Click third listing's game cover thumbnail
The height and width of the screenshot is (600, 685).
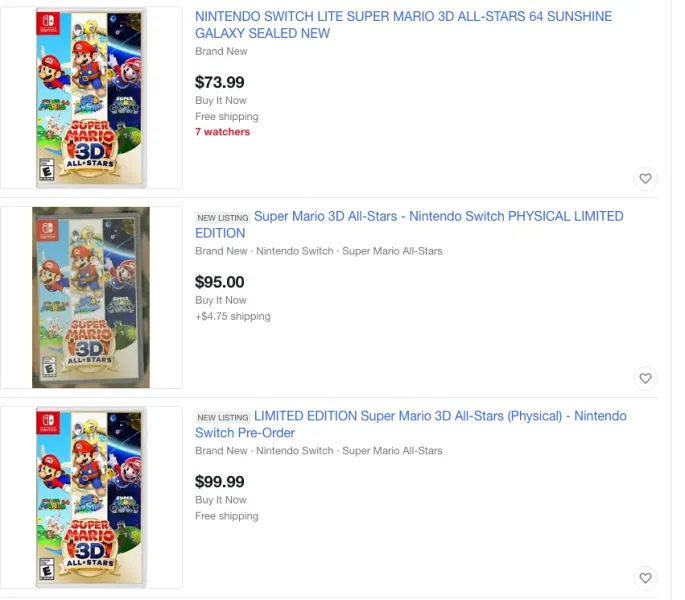91,497
